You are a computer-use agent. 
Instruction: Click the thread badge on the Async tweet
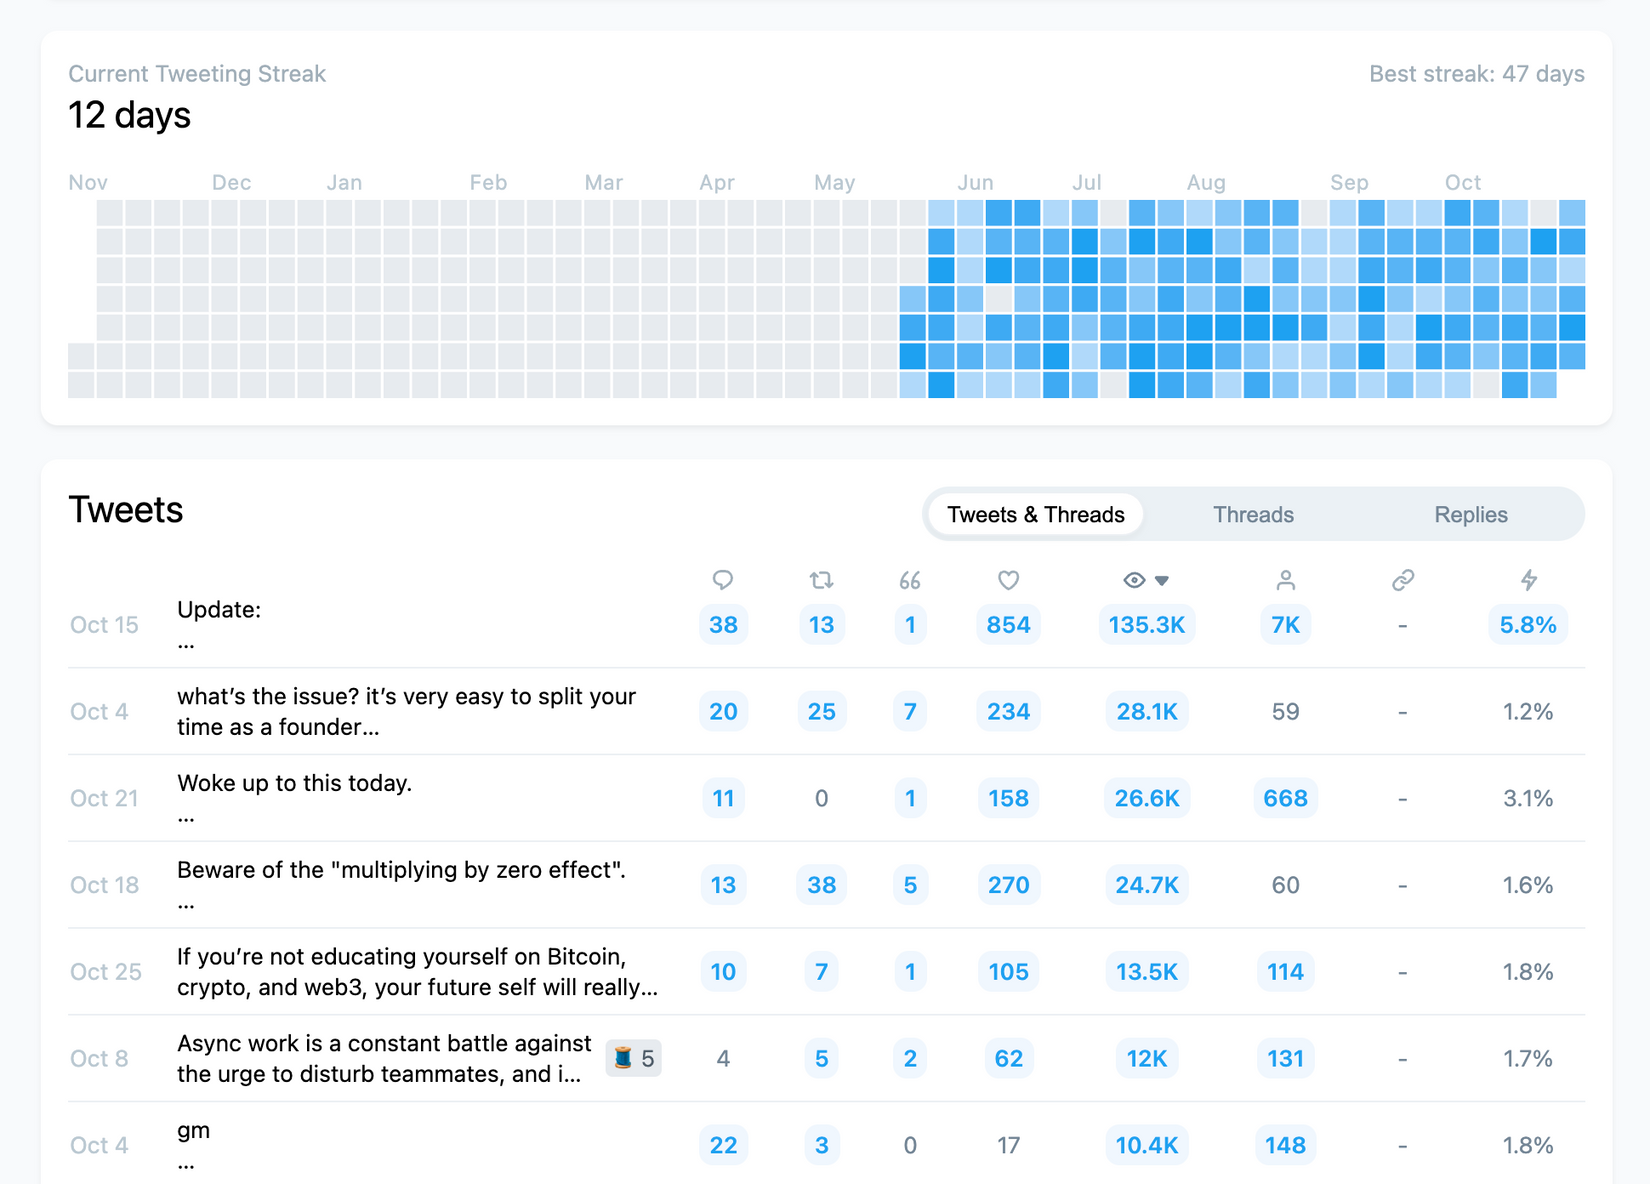pos(633,1058)
